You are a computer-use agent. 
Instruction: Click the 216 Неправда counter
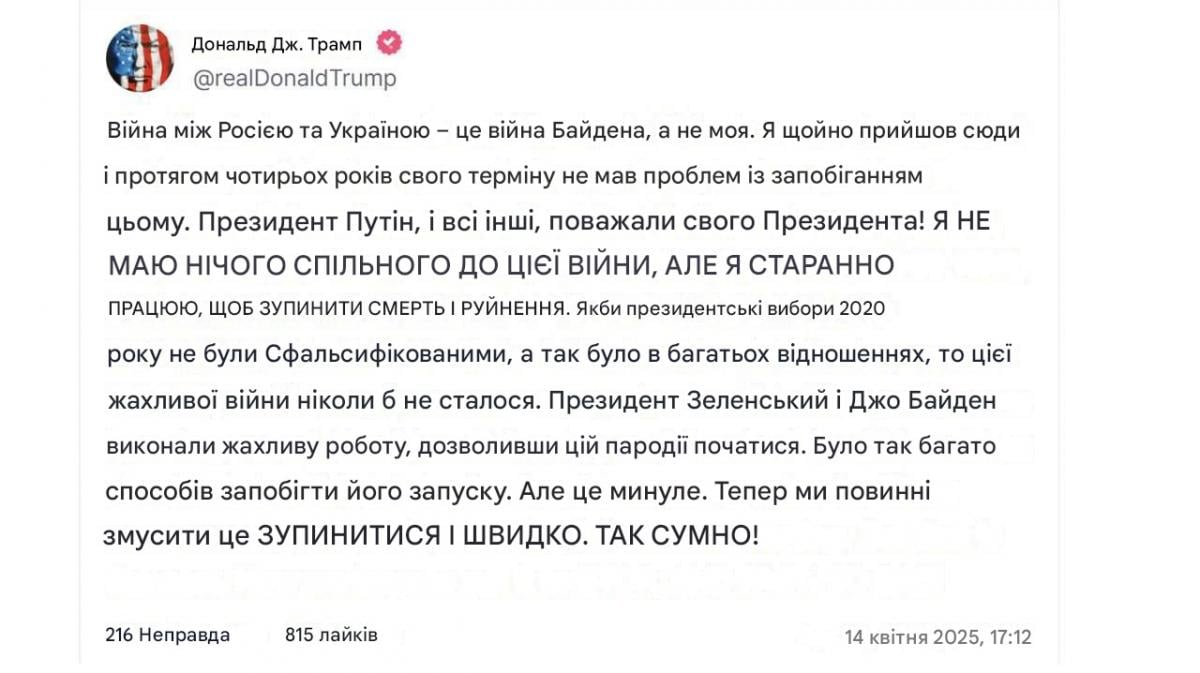(167, 635)
